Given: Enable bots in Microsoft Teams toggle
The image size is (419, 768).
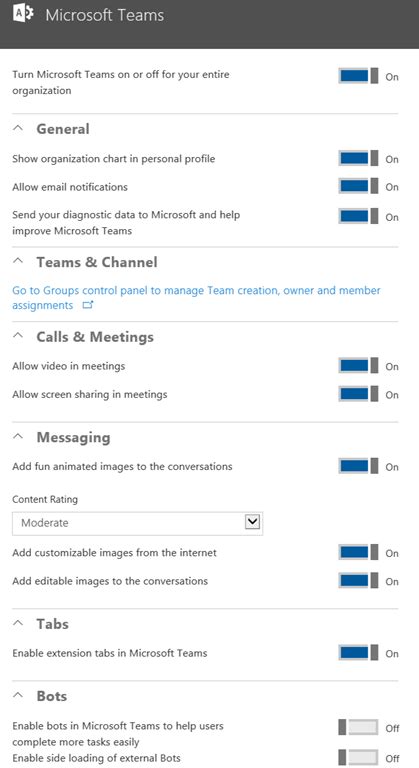Looking at the screenshot, I should (358, 727).
